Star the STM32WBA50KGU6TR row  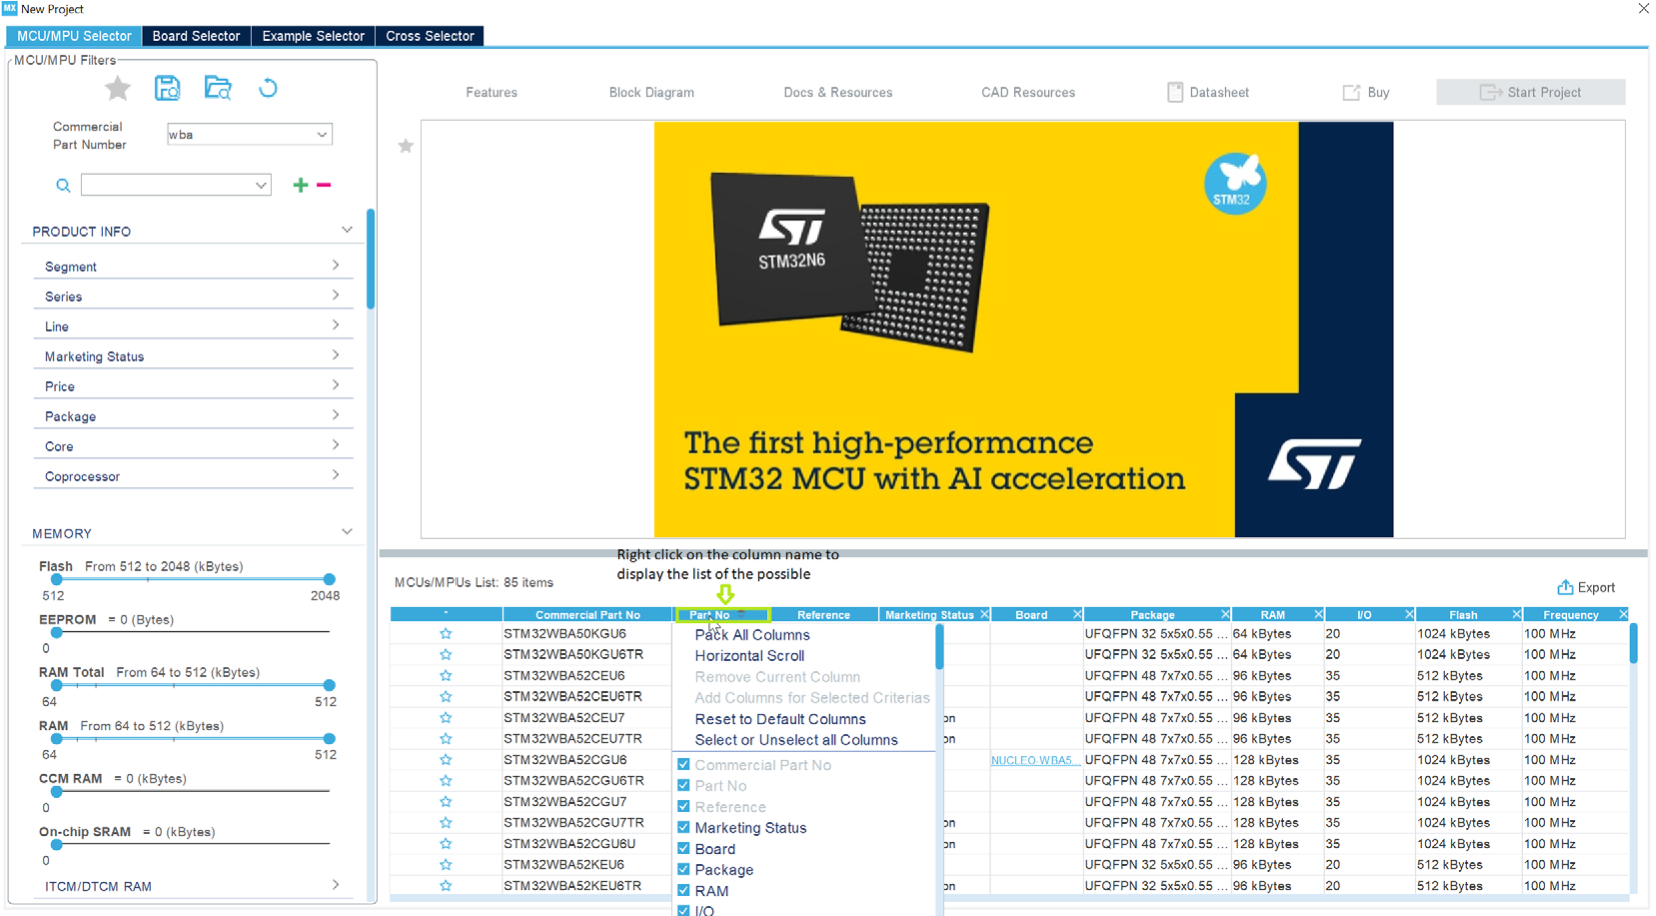pyautogui.click(x=446, y=655)
